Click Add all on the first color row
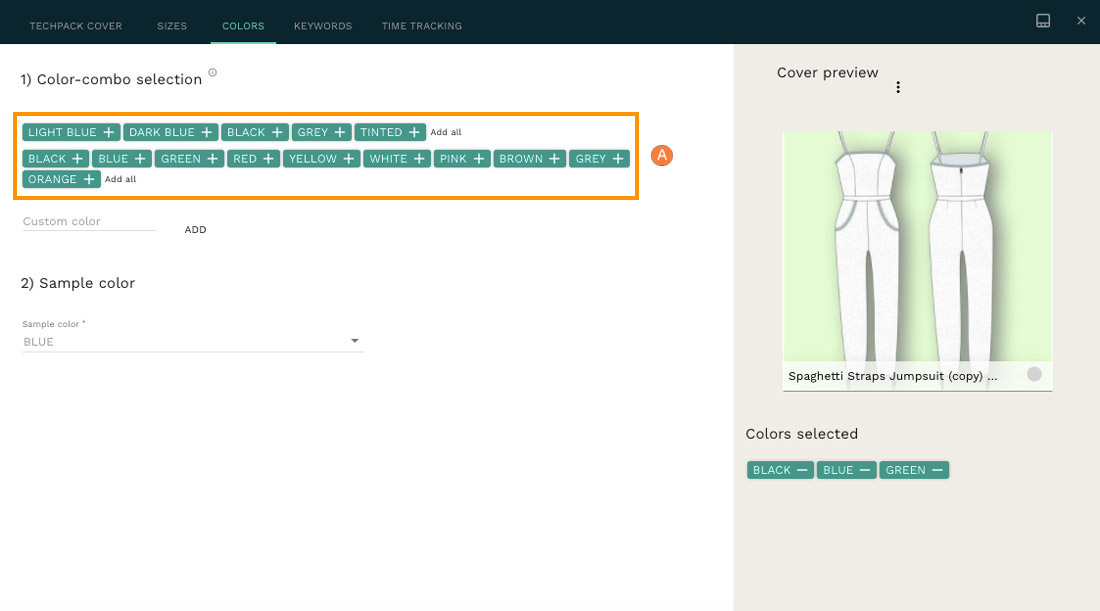 pyautogui.click(x=446, y=131)
